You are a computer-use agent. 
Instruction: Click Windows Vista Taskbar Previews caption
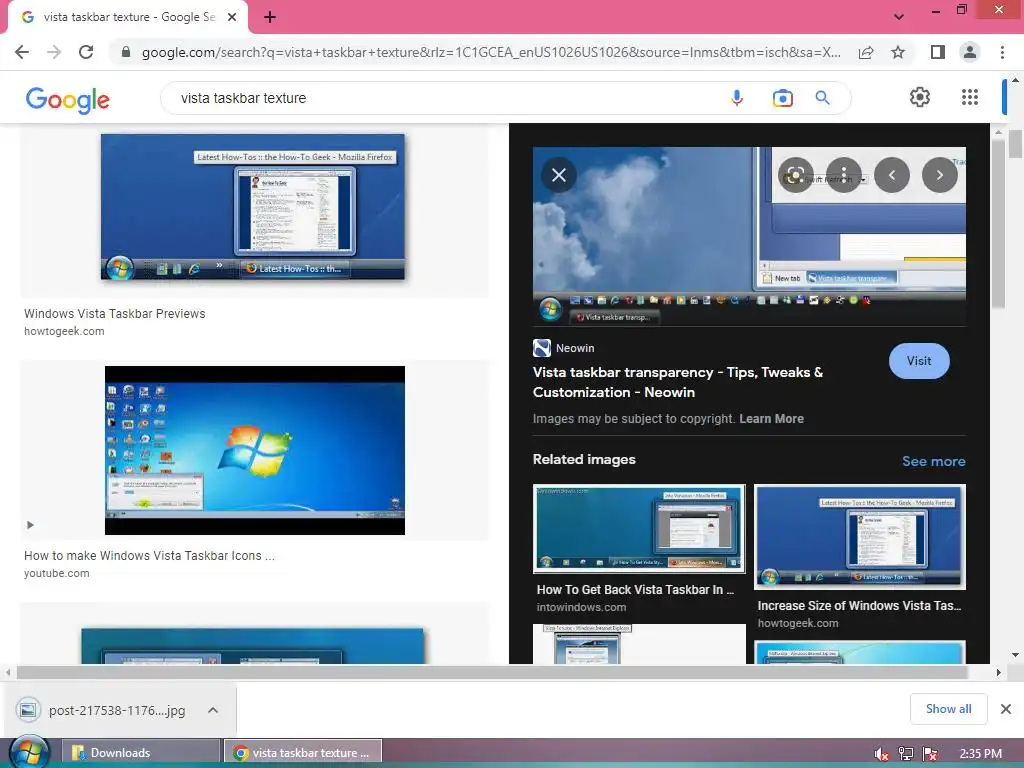(115, 313)
